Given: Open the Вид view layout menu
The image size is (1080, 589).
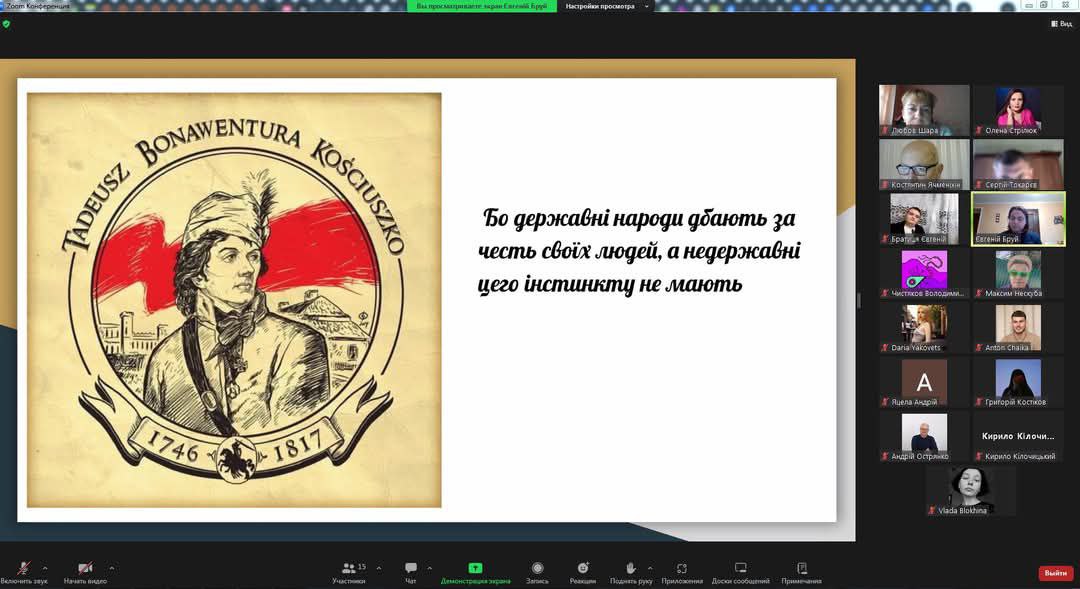Looking at the screenshot, I should pos(1061,23).
